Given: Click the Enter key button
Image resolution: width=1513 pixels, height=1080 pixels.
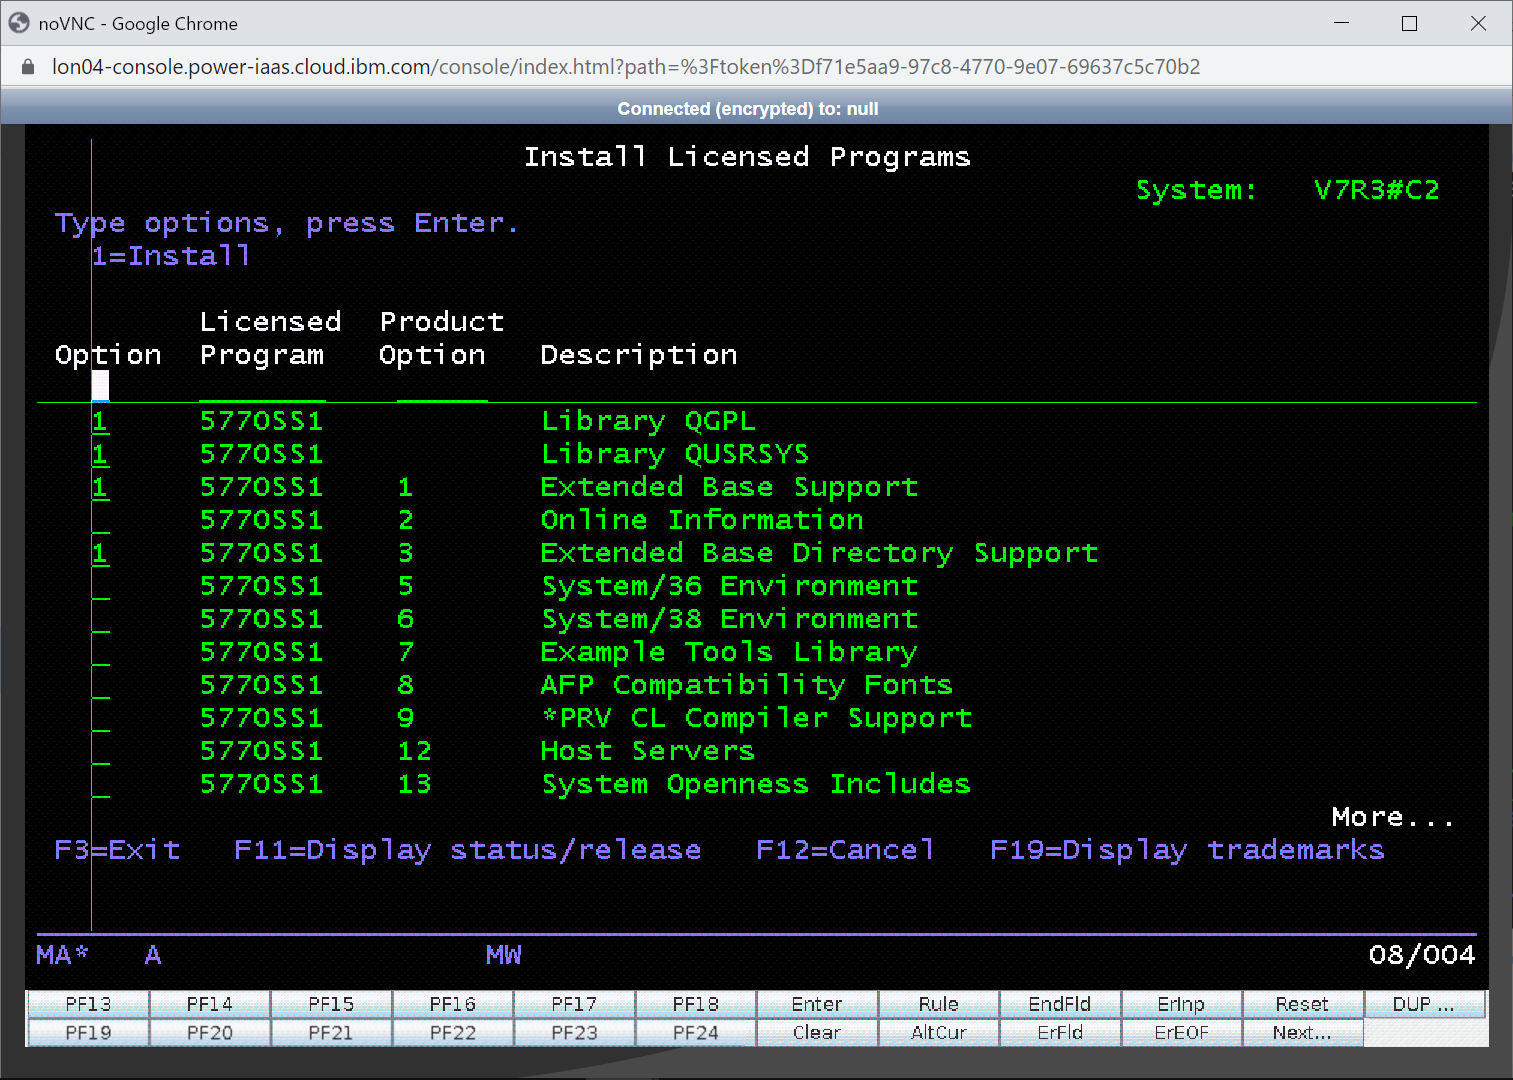Looking at the screenshot, I should [x=817, y=1004].
